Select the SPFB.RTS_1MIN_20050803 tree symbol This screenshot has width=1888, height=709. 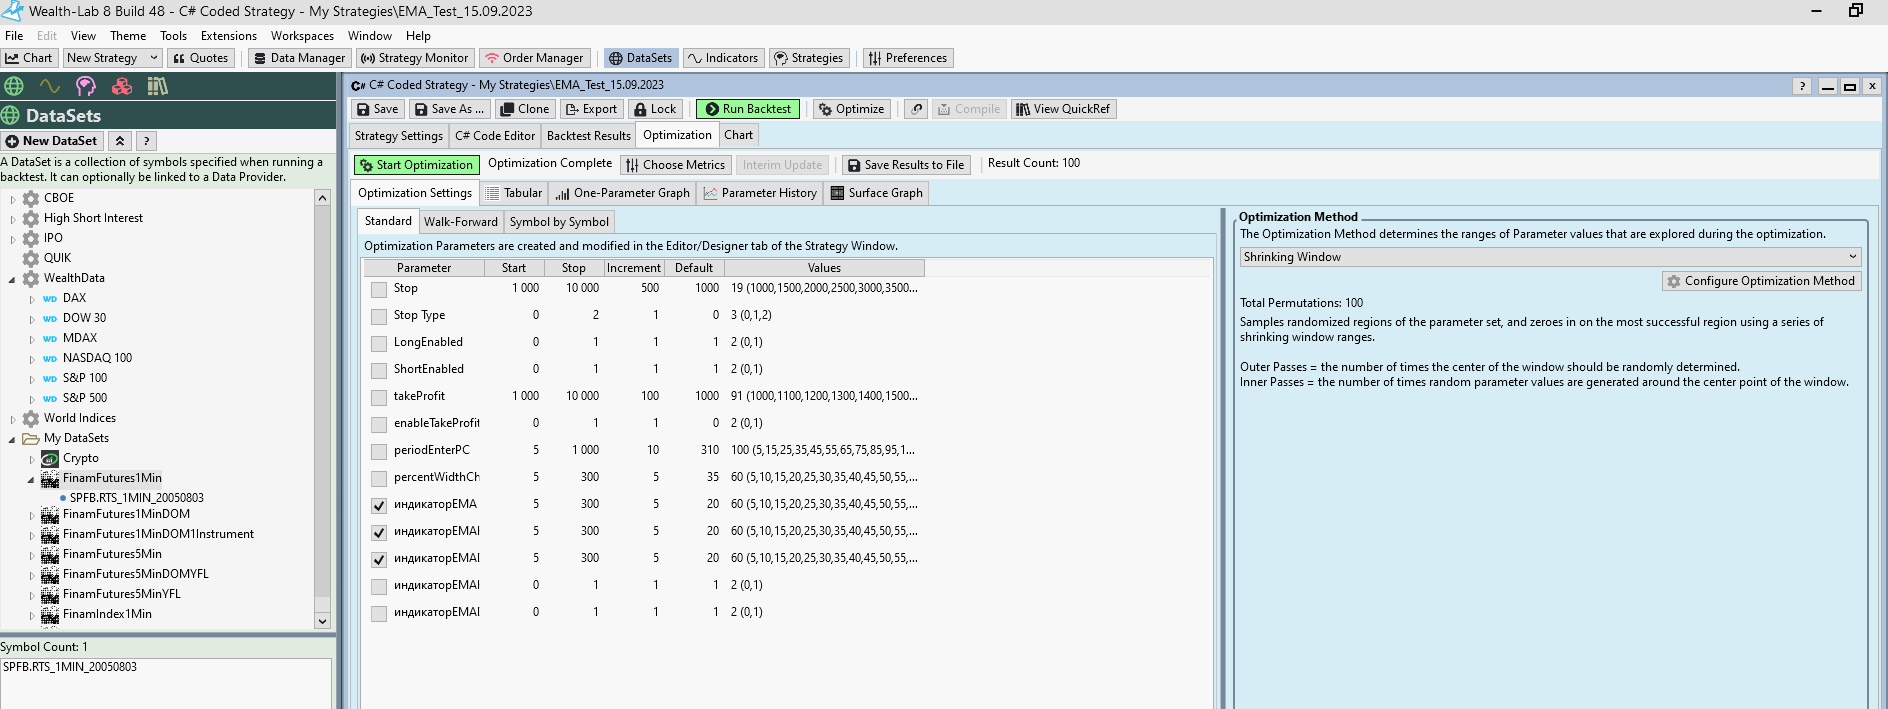pyautogui.click(x=136, y=498)
